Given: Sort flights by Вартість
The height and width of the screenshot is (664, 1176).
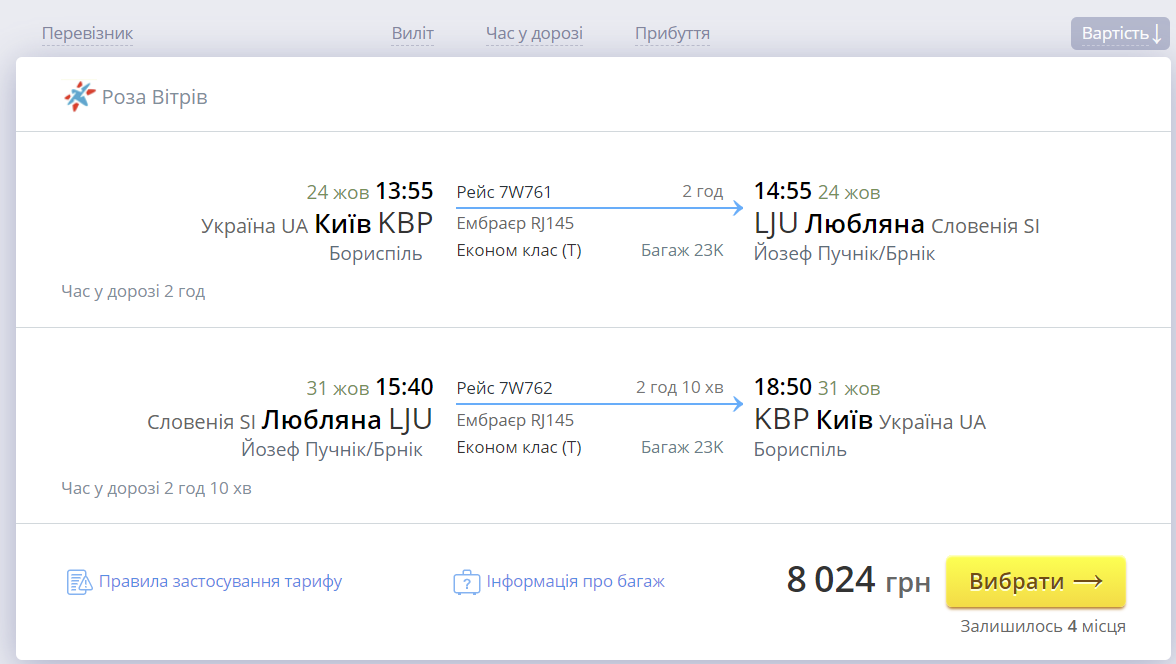Looking at the screenshot, I should coord(1120,34).
